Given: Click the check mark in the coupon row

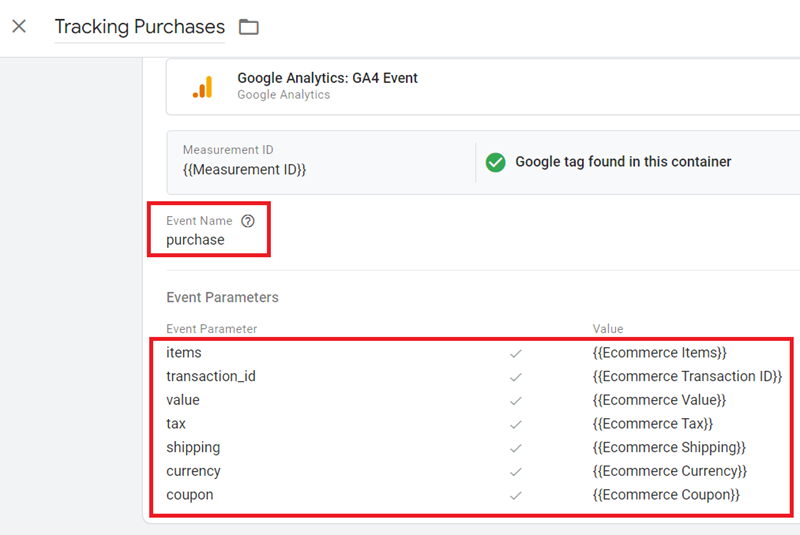Looking at the screenshot, I should click(516, 495).
